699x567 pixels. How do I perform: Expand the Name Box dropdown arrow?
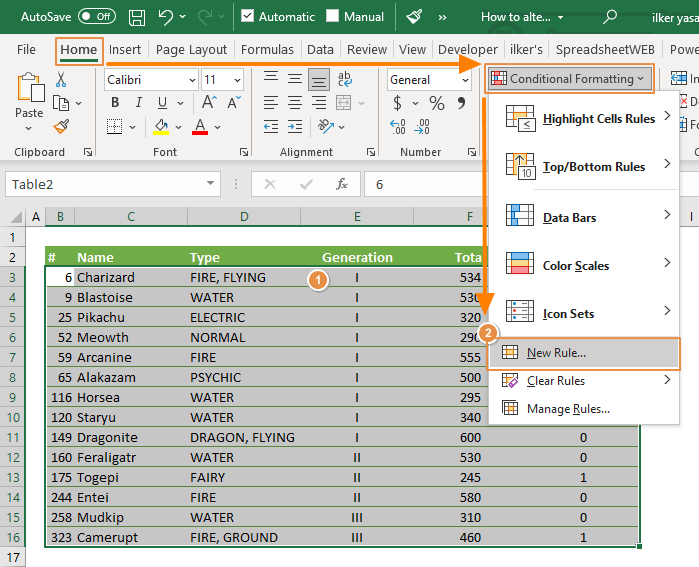coord(210,183)
